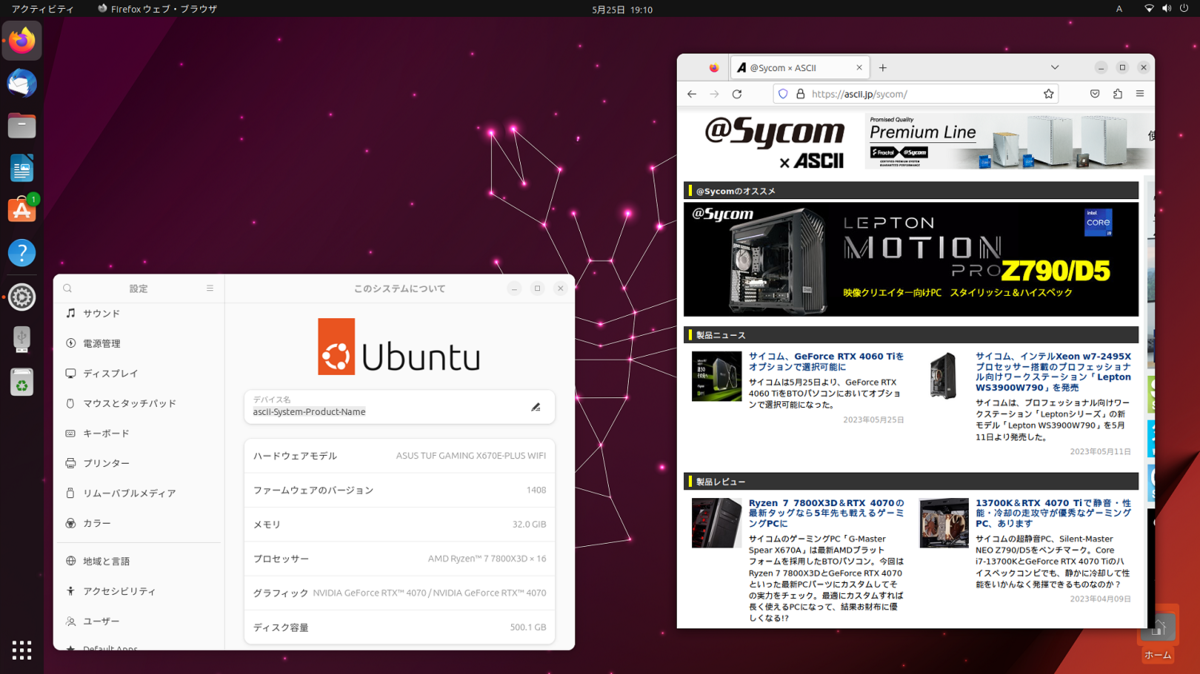Open the Xeon w7-2495X Lepton article link

(1053, 371)
